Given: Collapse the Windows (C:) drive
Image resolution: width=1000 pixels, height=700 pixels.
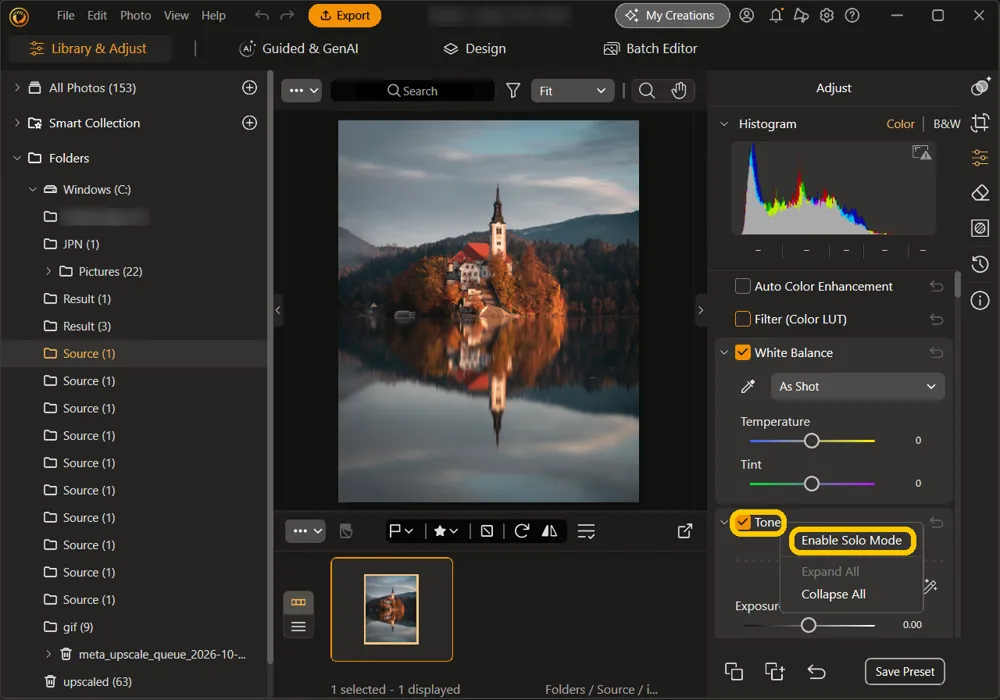Looking at the screenshot, I should click(33, 189).
